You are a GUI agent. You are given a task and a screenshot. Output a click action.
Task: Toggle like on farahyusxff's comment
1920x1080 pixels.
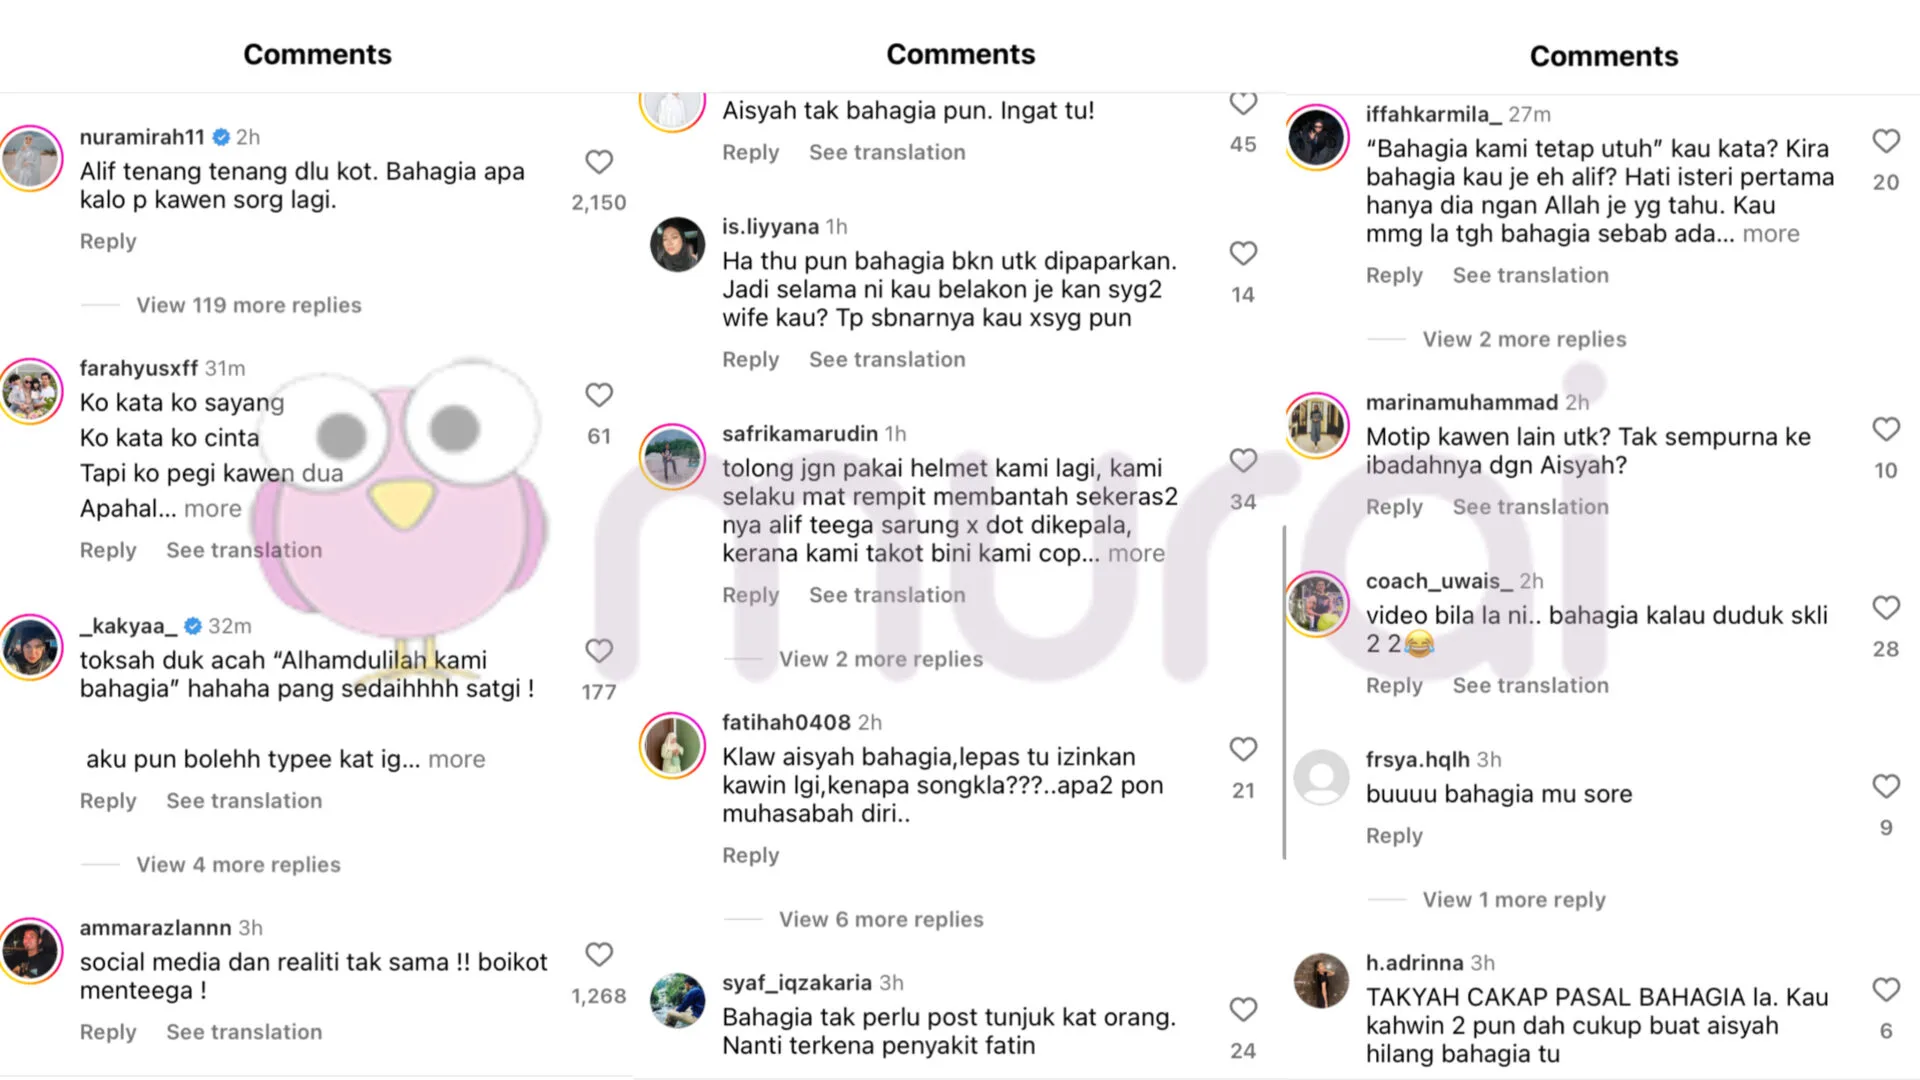click(x=598, y=396)
